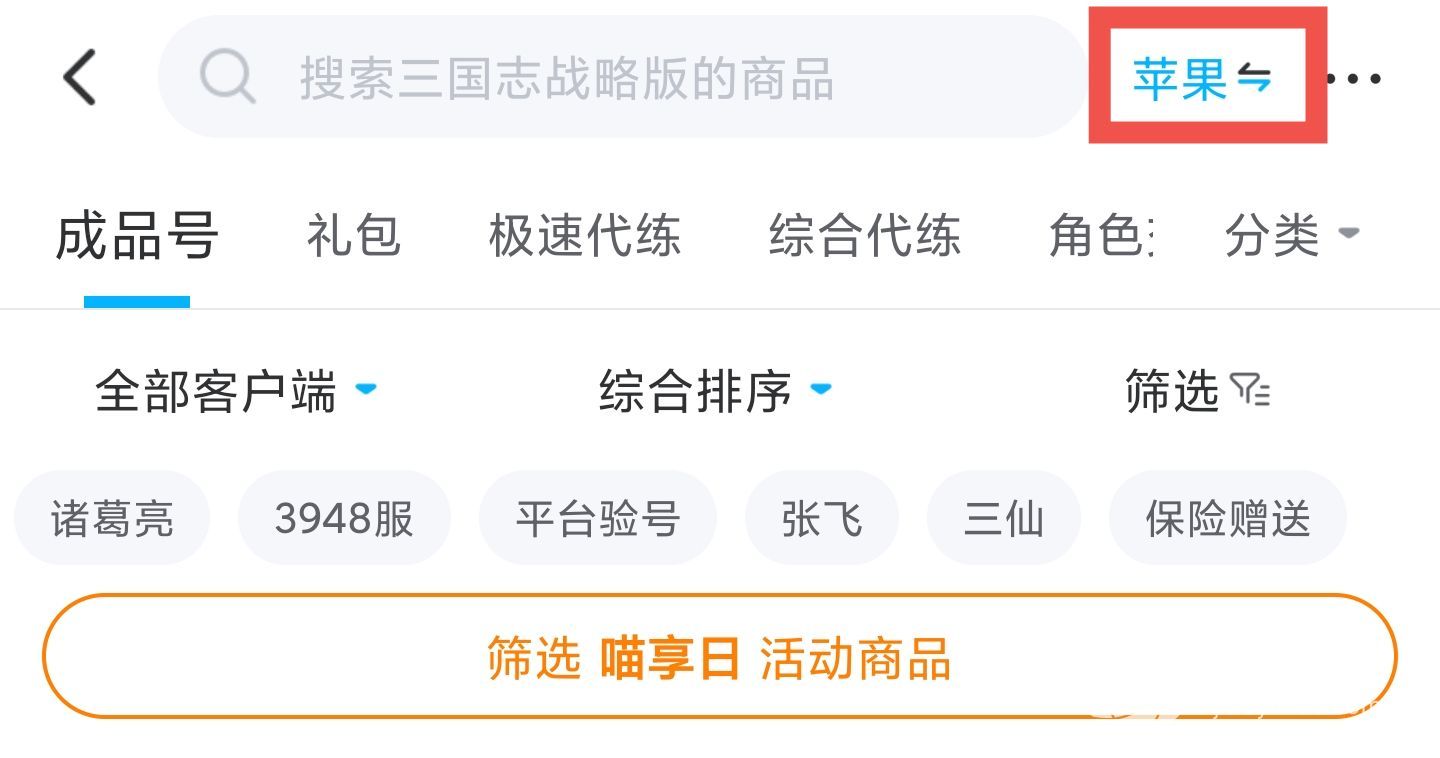Open the three-dot more menu
1440x758 pixels.
point(1354,78)
